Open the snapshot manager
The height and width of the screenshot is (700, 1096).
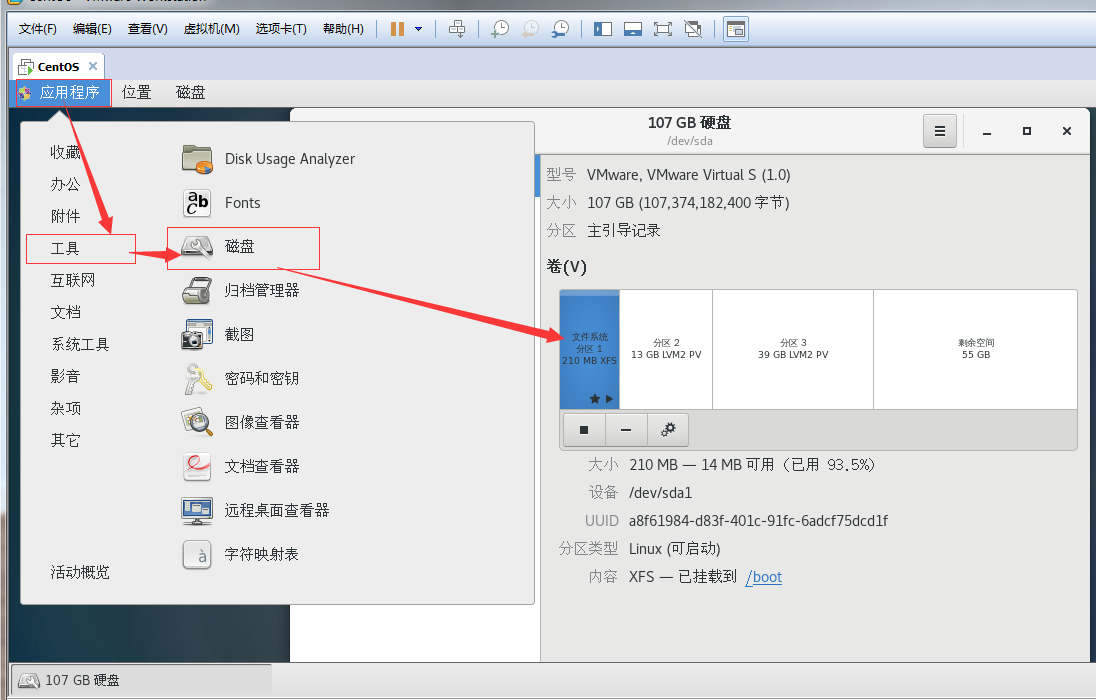561,29
